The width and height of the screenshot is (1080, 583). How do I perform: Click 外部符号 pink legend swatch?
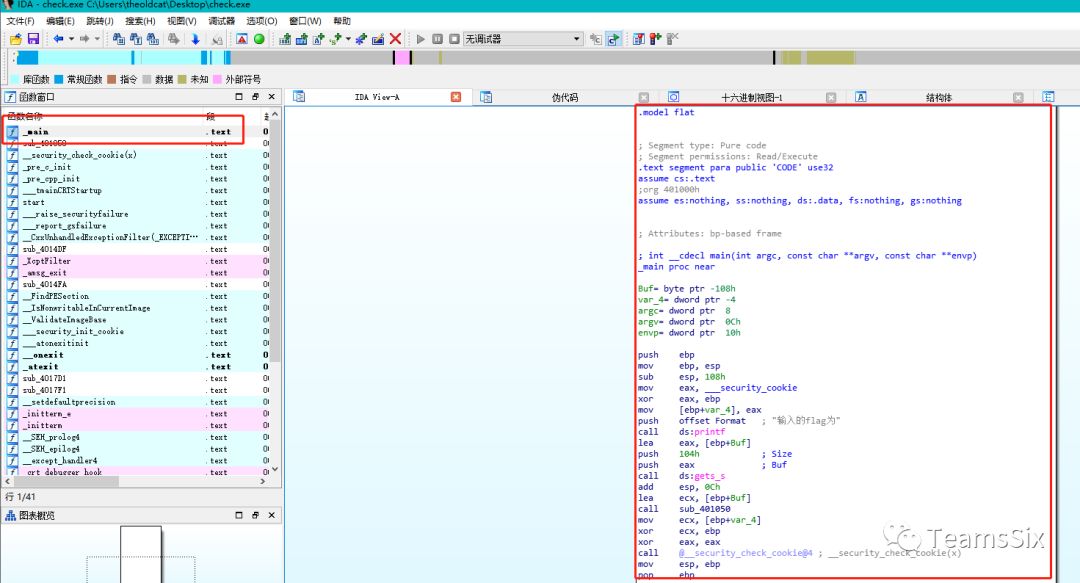218,79
